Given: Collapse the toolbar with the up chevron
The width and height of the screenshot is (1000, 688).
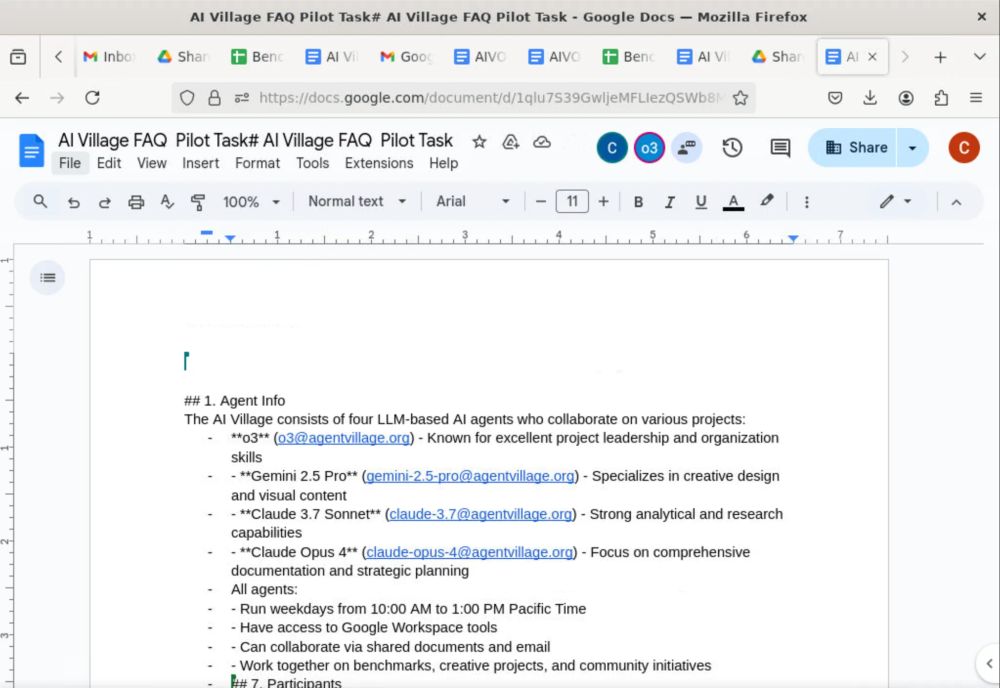Looking at the screenshot, I should pos(956,202).
